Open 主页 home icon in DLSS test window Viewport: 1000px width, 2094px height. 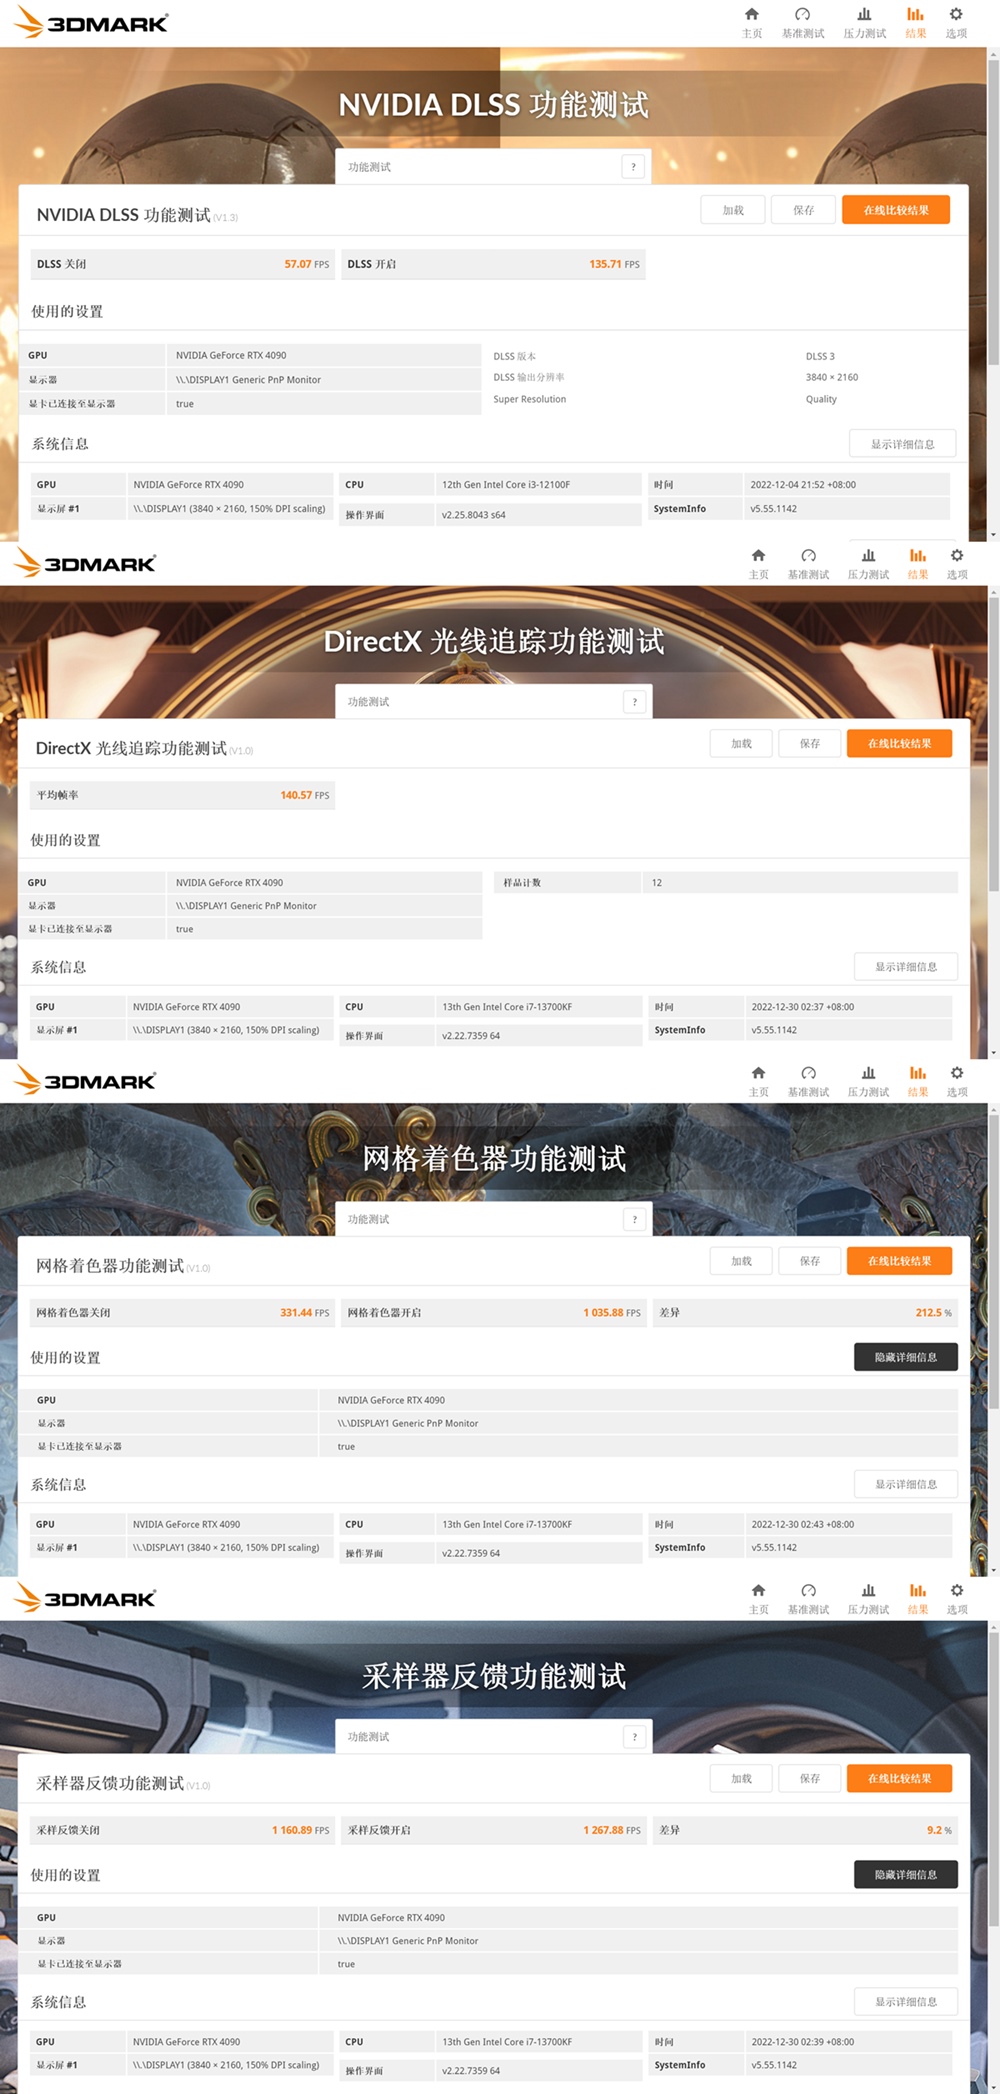tap(752, 22)
